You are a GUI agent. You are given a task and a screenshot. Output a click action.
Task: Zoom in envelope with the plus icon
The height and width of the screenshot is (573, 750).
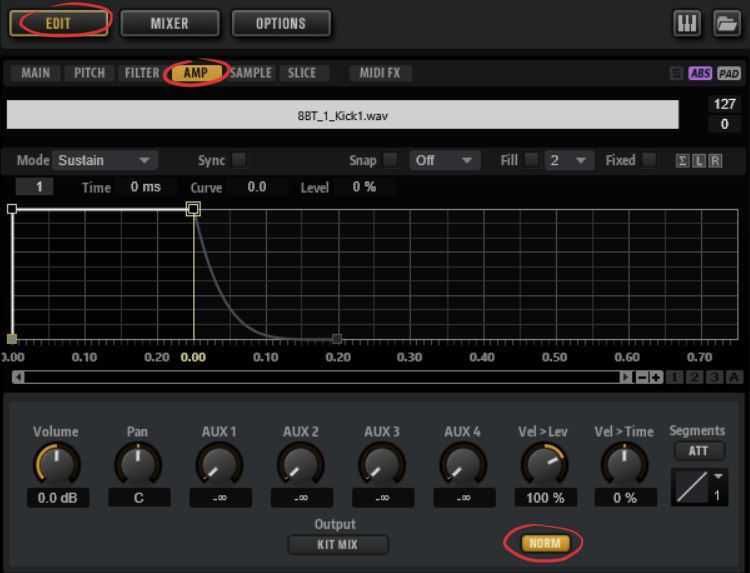pos(656,377)
